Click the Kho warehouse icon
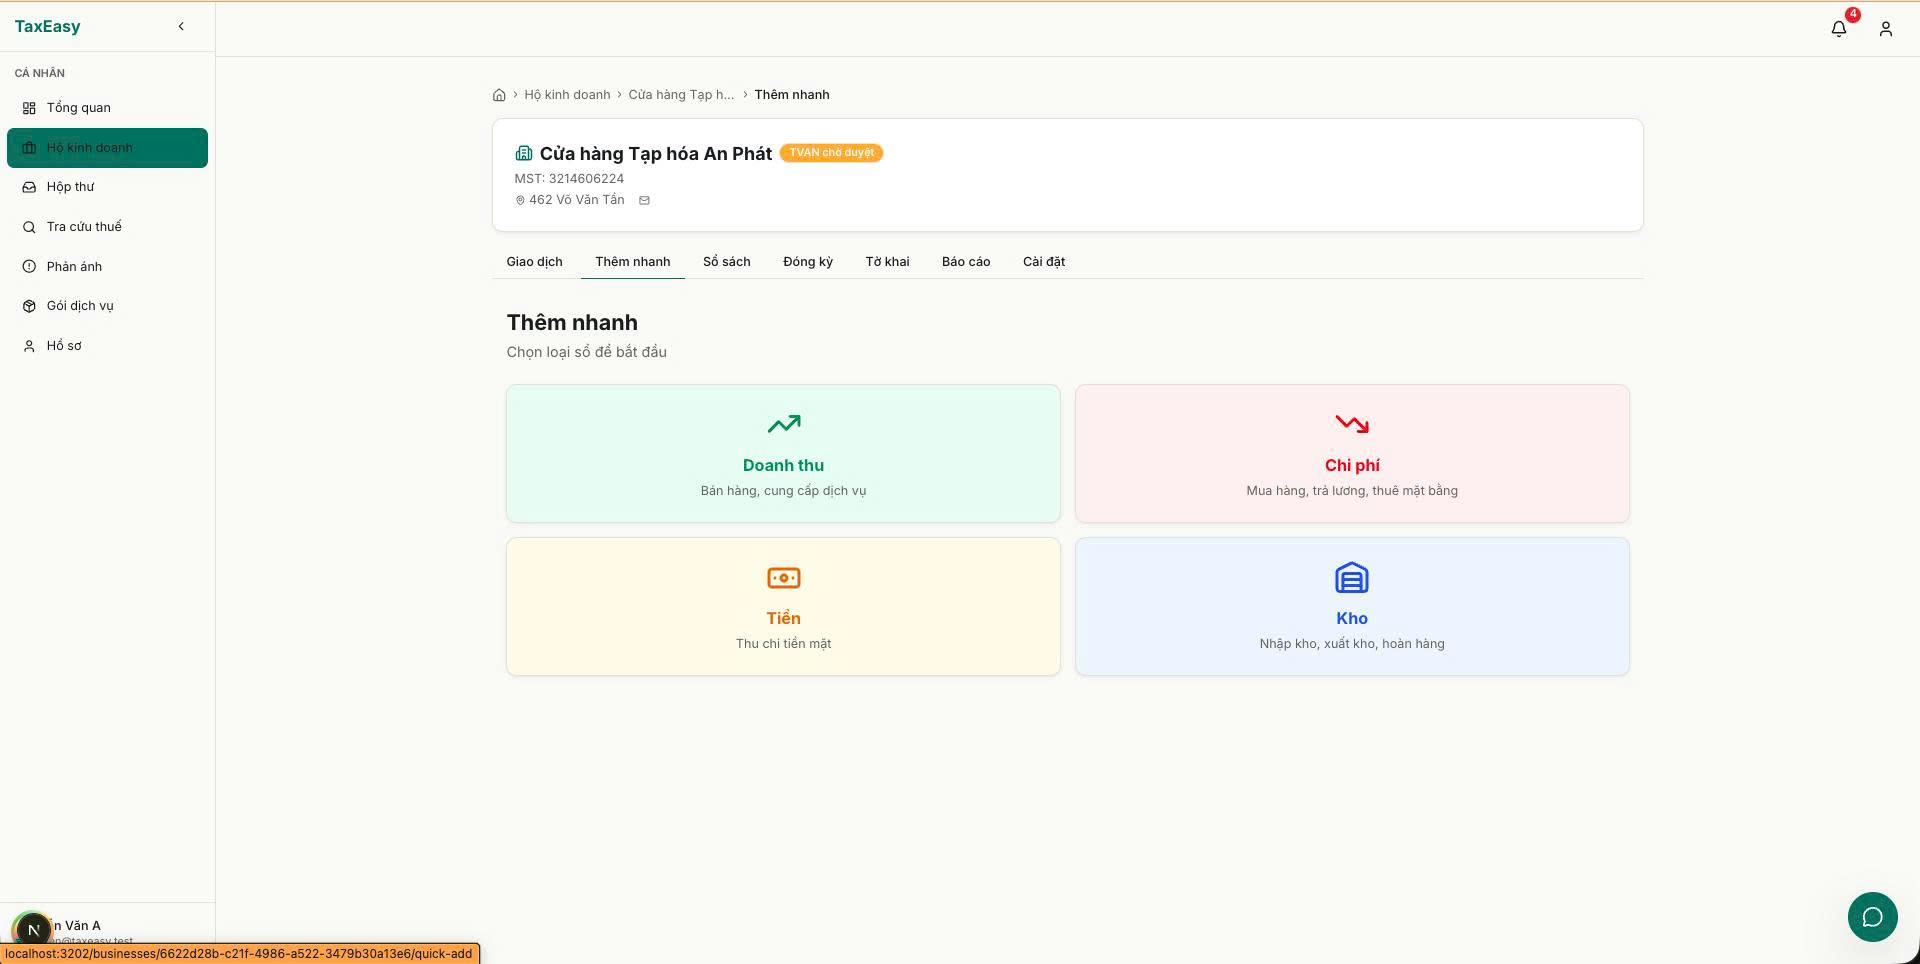1920x964 pixels. tap(1352, 577)
